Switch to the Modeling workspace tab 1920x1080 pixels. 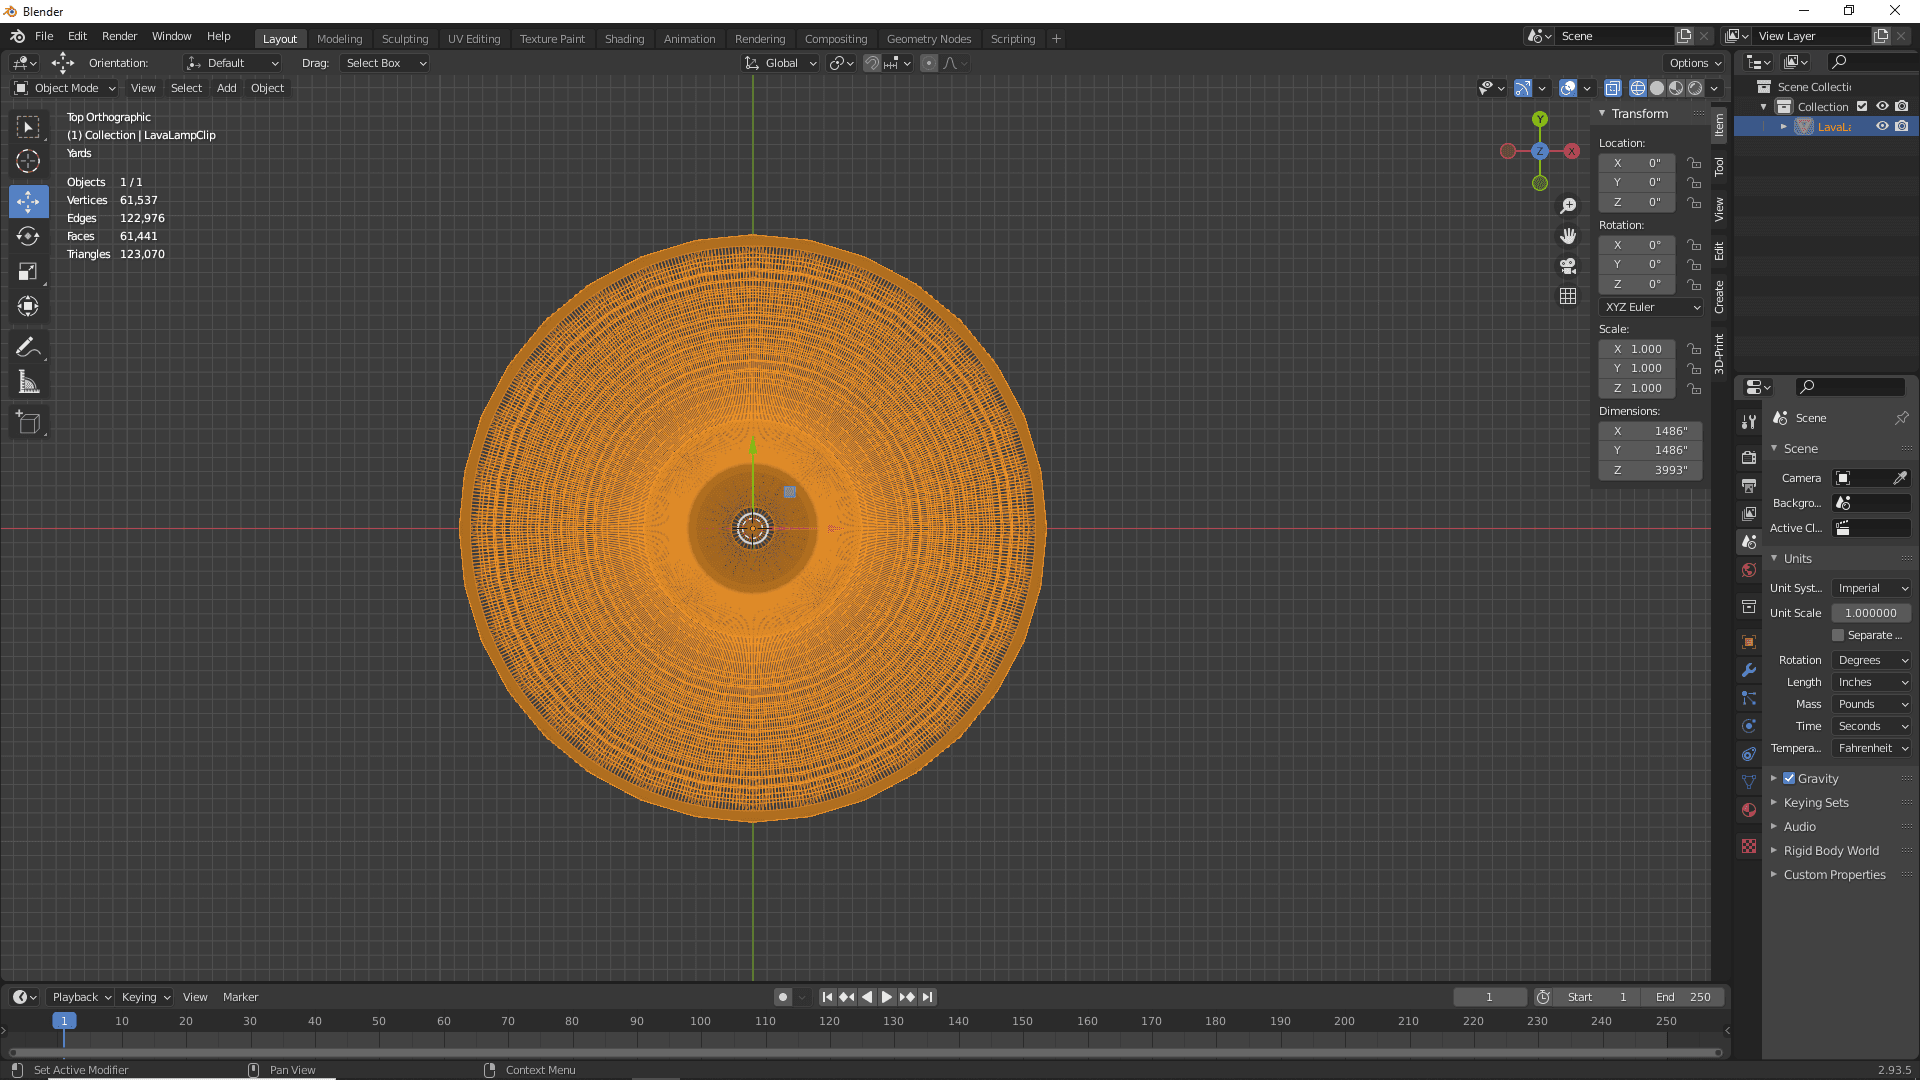(x=339, y=39)
